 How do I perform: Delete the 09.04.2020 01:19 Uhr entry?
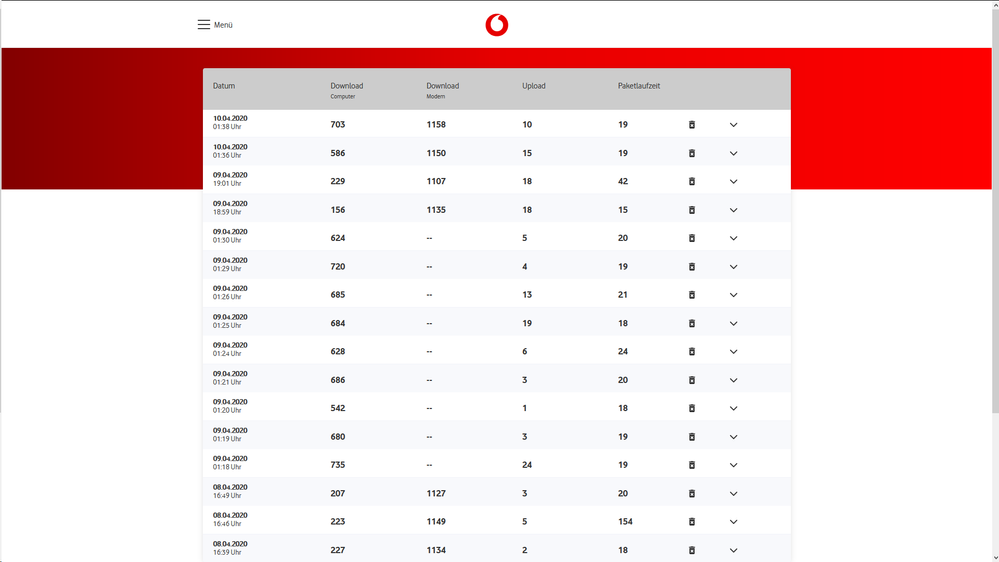(x=692, y=436)
